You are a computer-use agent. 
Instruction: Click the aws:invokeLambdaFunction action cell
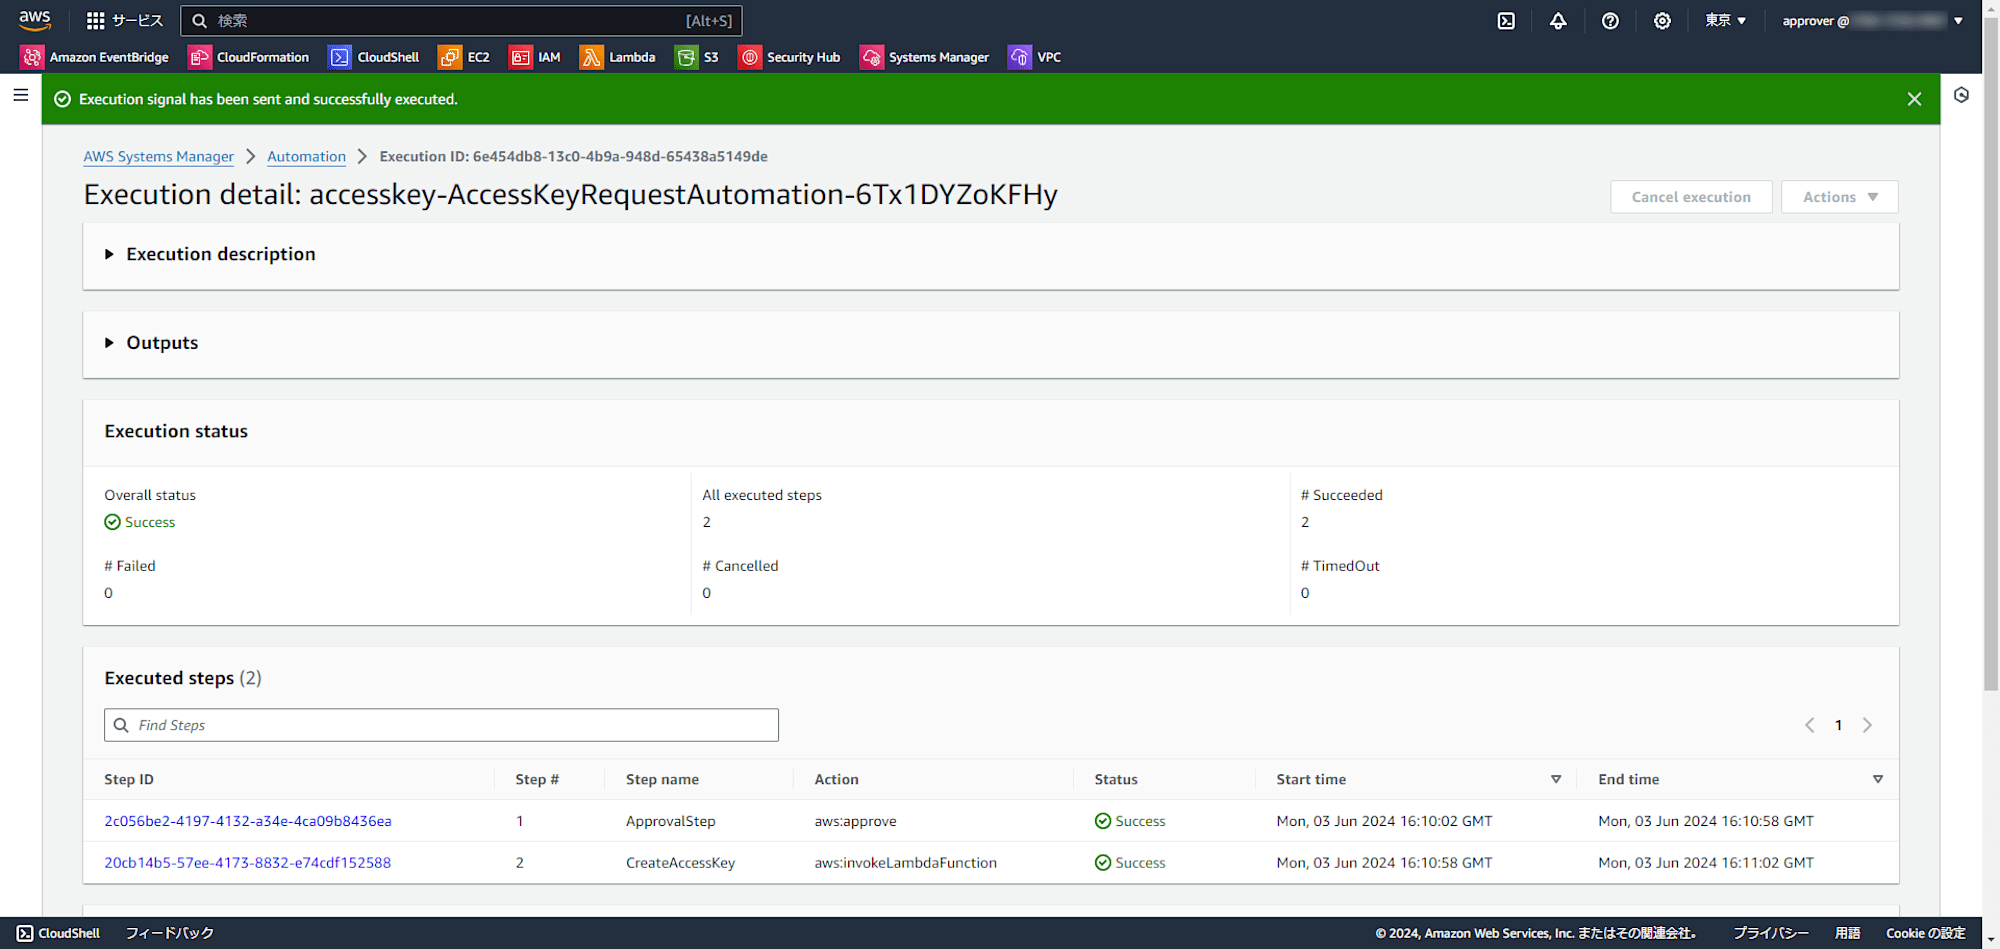[905, 862]
